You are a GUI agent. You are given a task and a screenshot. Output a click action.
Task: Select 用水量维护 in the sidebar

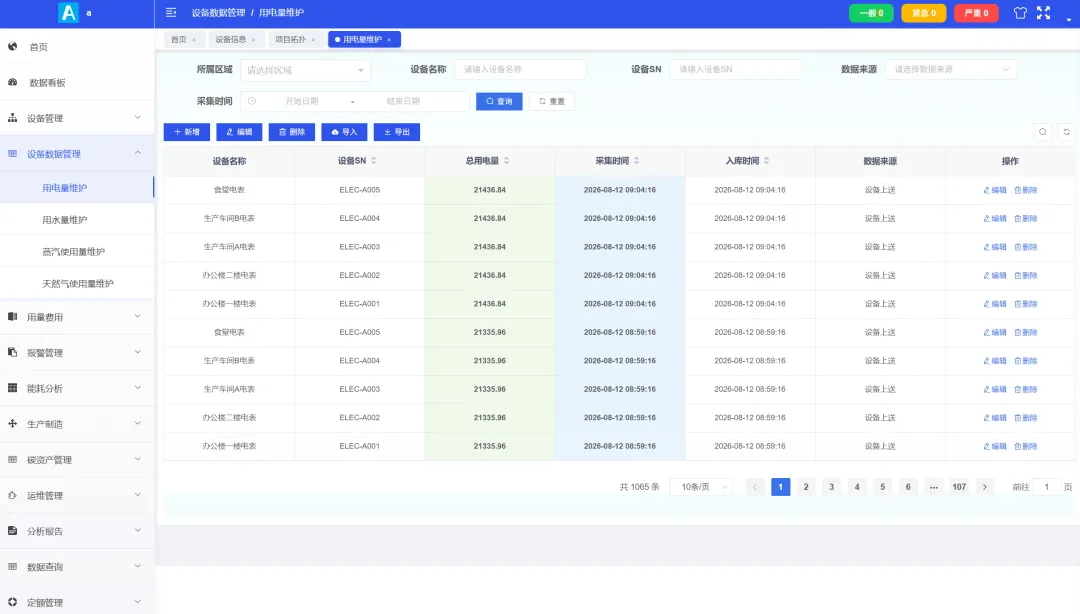[77, 220]
